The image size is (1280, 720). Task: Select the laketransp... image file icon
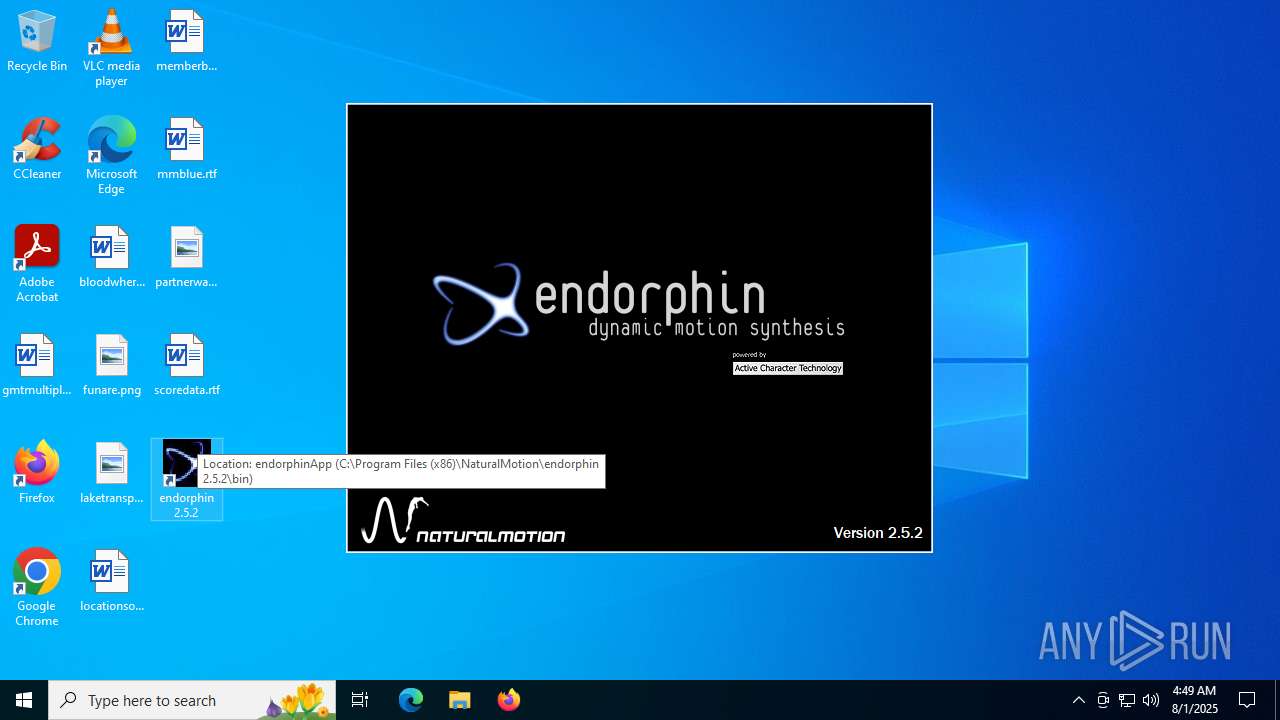(x=111, y=474)
